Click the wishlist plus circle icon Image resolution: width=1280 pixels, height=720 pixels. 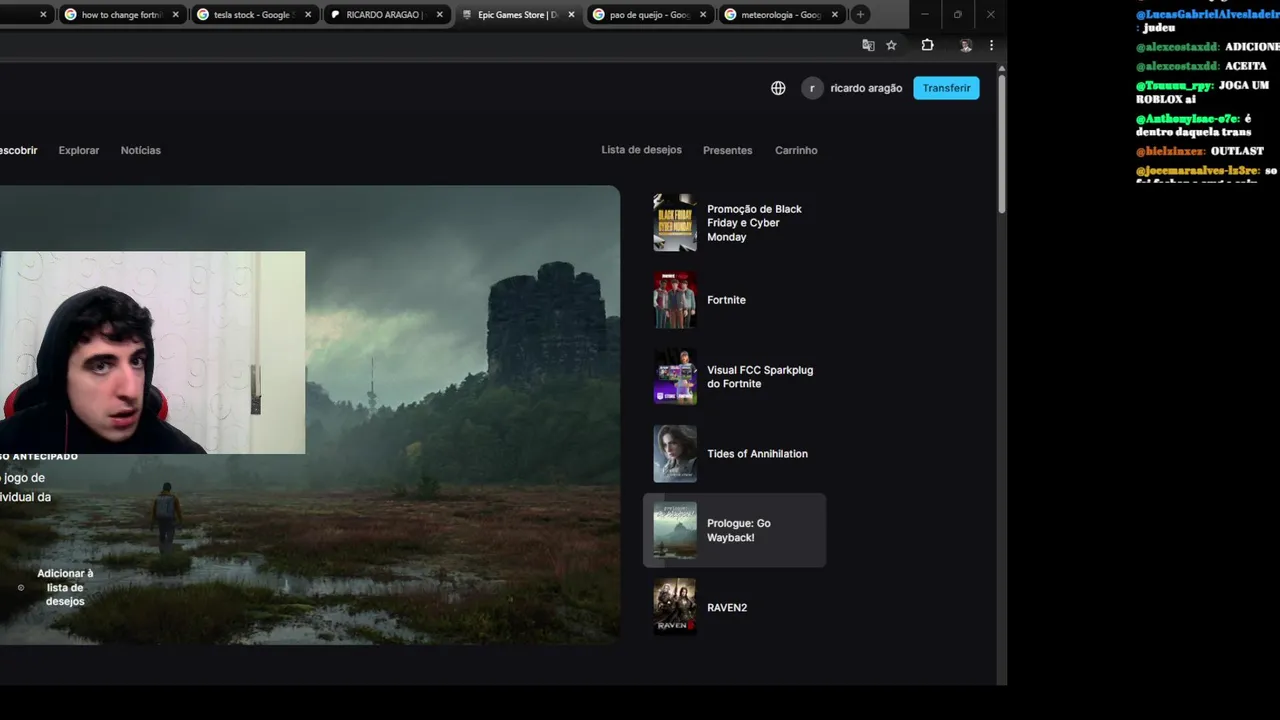click(x=21, y=587)
